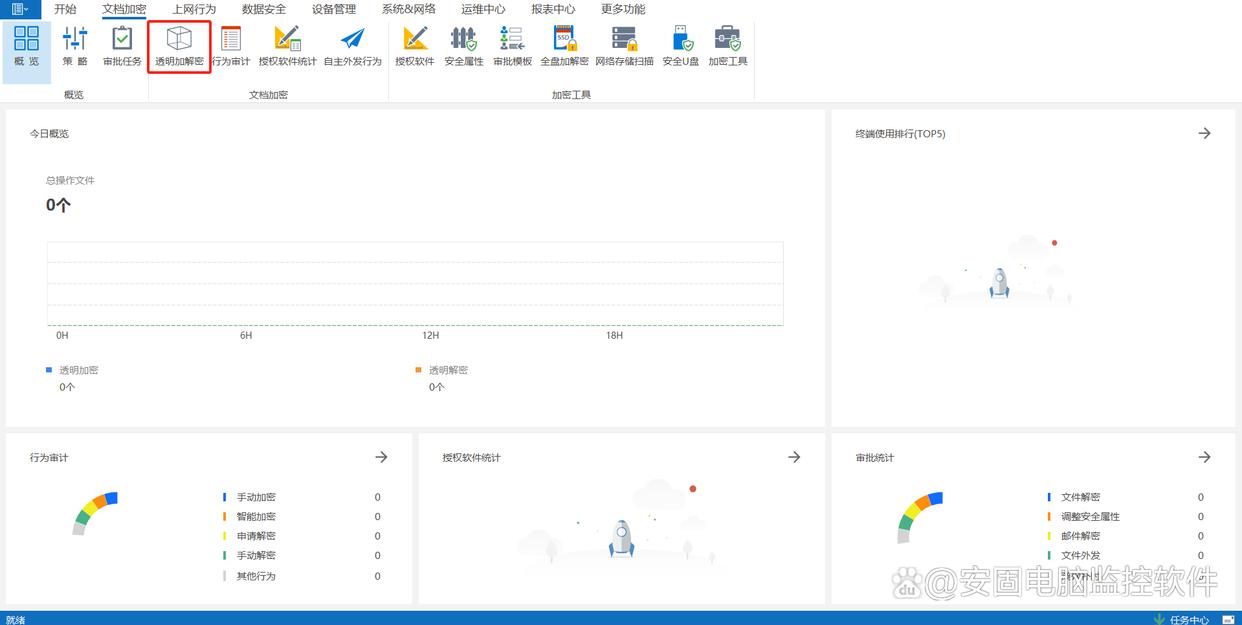Switch to the 上网行为 tab
This screenshot has height=625, width=1242.
(194, 9)
